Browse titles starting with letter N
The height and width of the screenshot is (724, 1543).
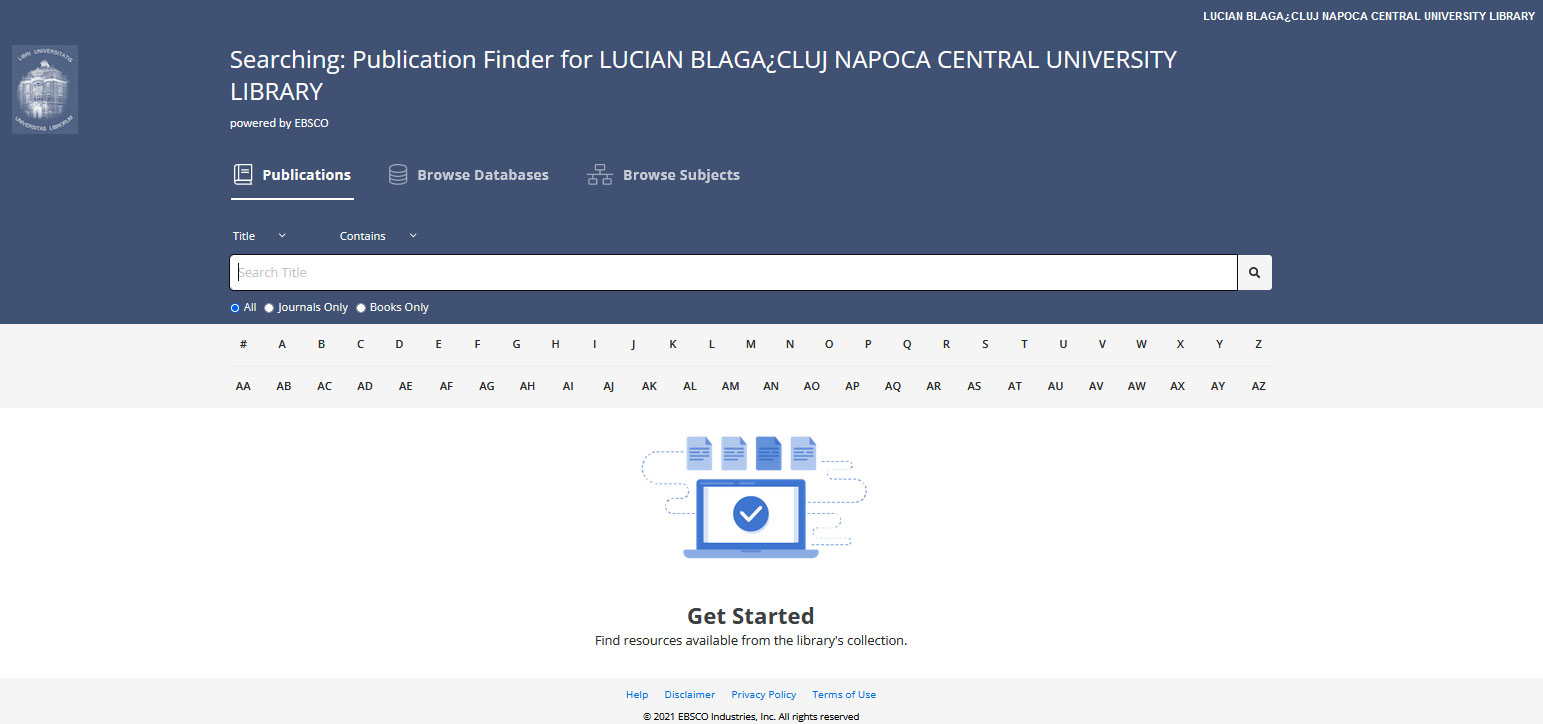(x=790, y=344)
